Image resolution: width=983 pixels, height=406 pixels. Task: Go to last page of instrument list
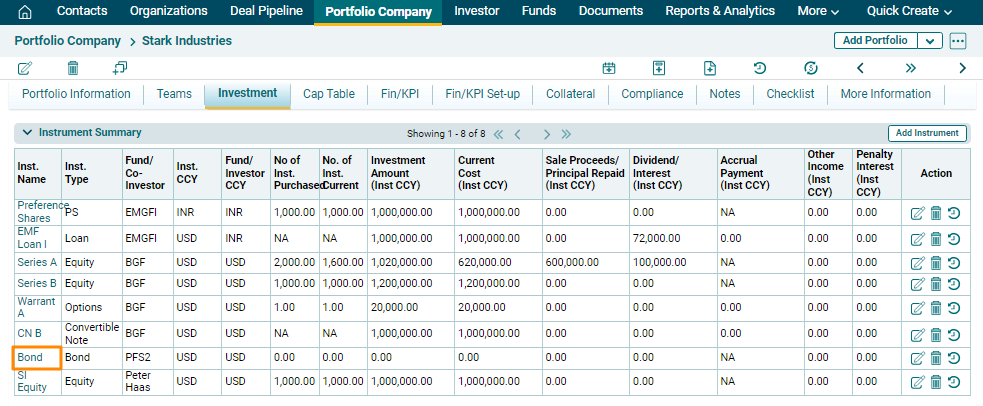point(566,134)
